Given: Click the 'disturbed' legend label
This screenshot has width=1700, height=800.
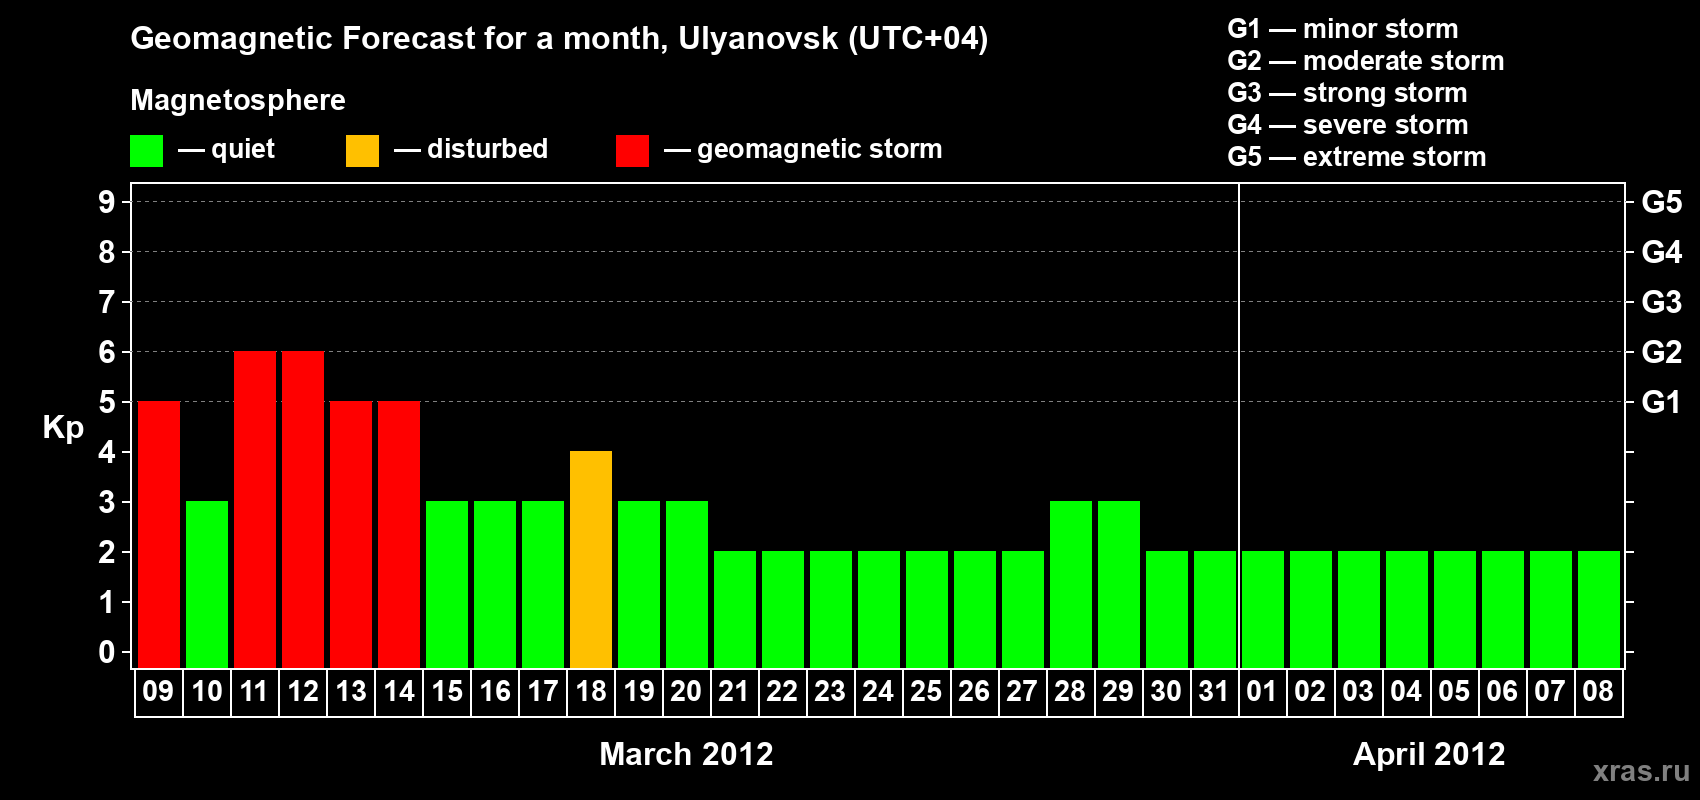Looking at the screenshot, I should [487, 149].
